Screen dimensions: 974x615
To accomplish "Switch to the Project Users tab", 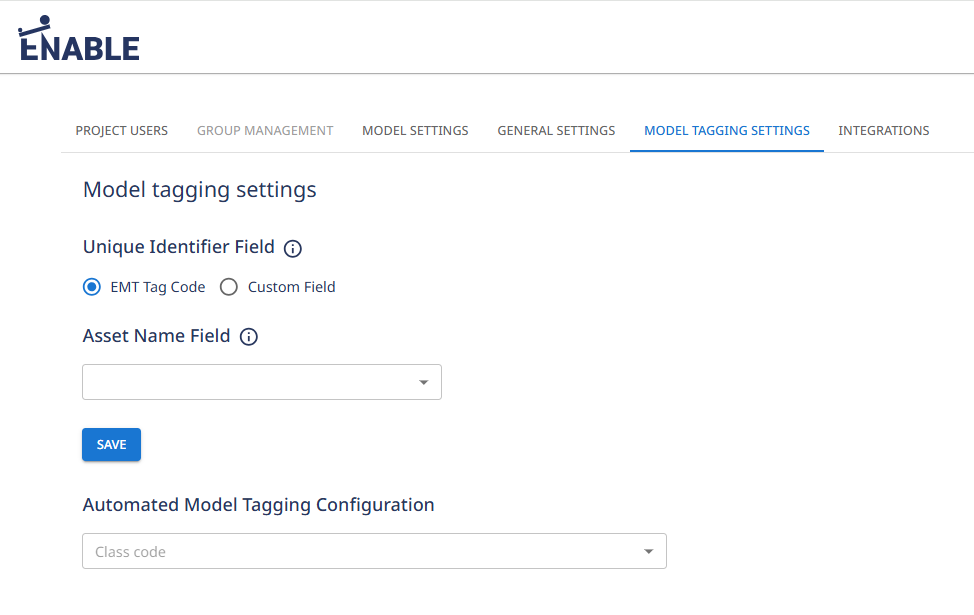I will (x=122, y=131).
